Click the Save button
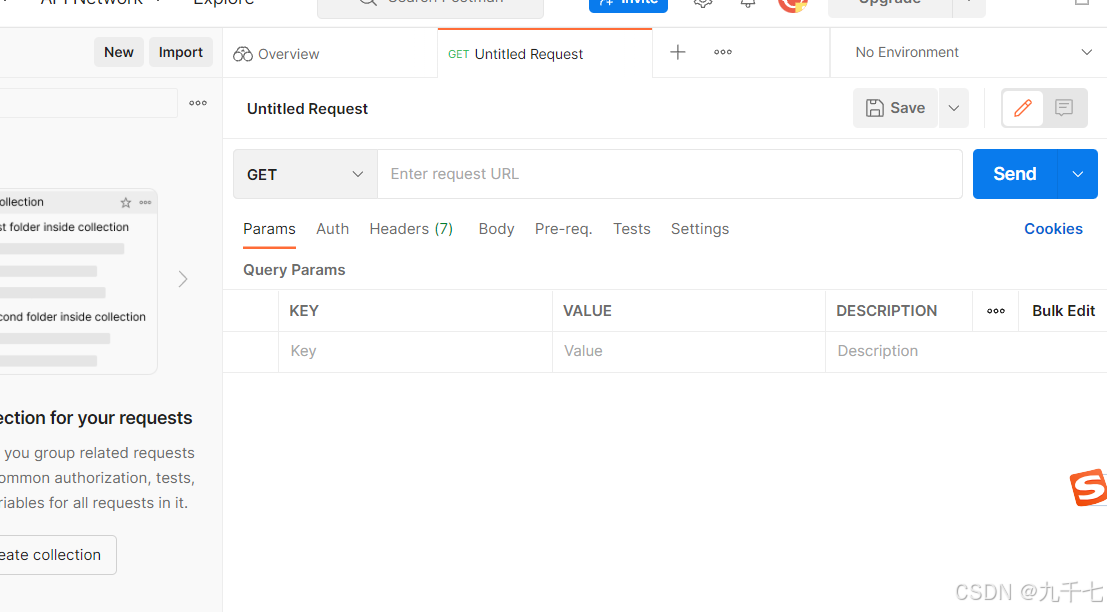This screenshot has width=1107, height=612. (x=895, y=108)
